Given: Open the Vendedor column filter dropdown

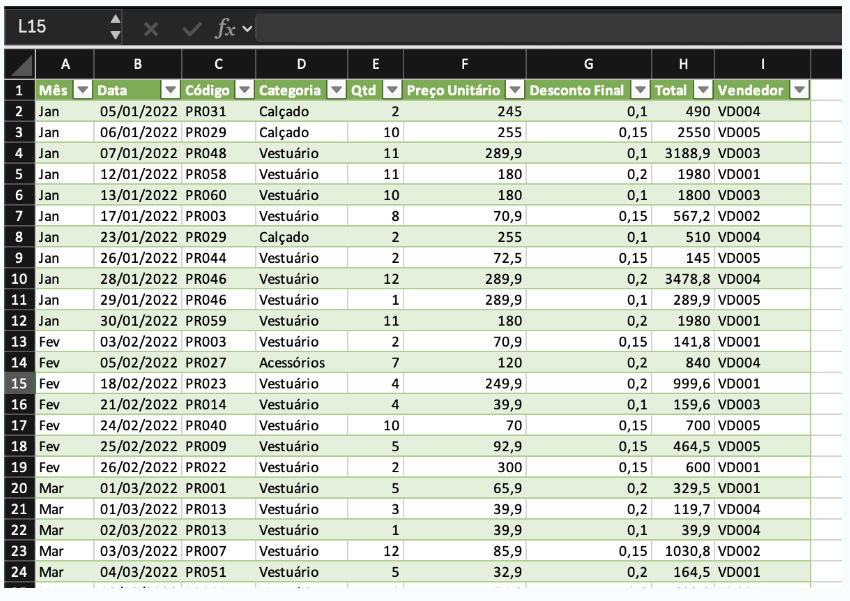Looking at the screenshot, I should click(x=800, y=90).
